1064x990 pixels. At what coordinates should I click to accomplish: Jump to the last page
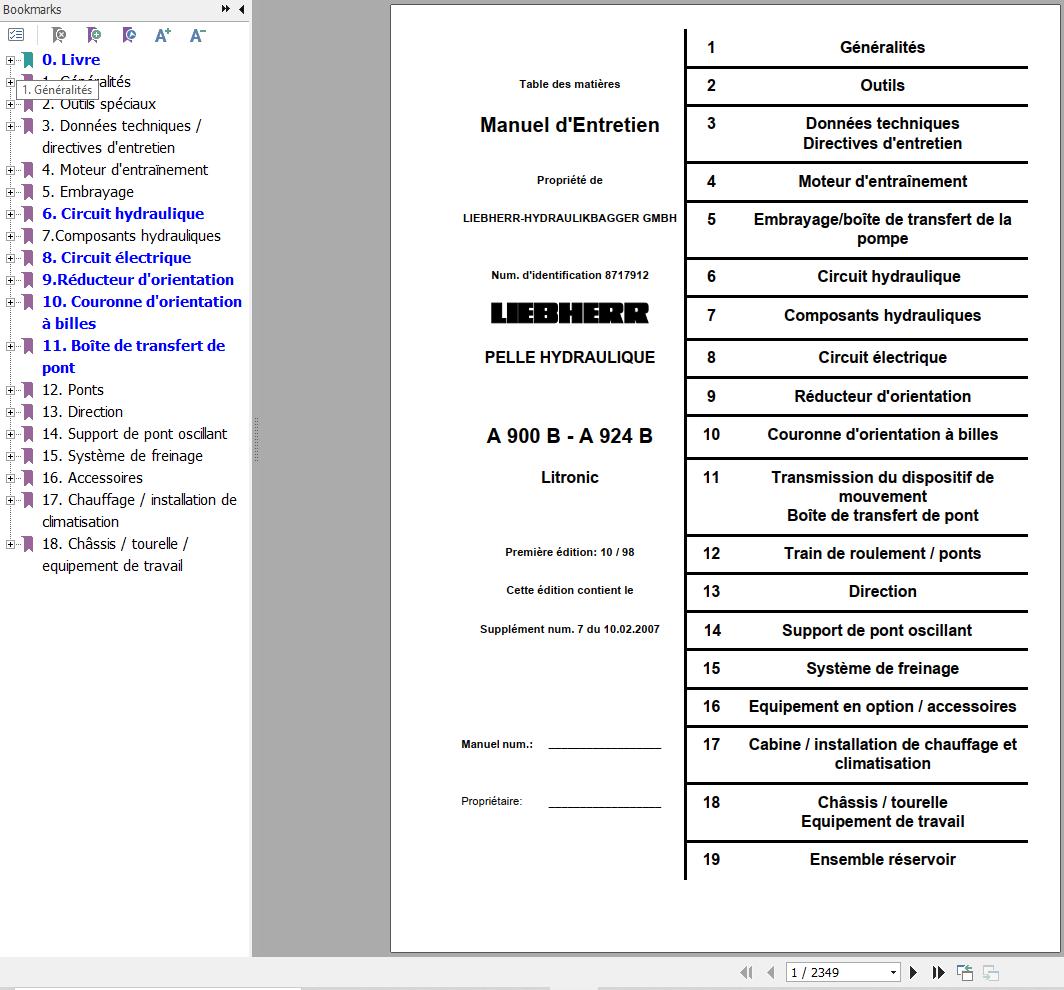click(x=938, y=972)
